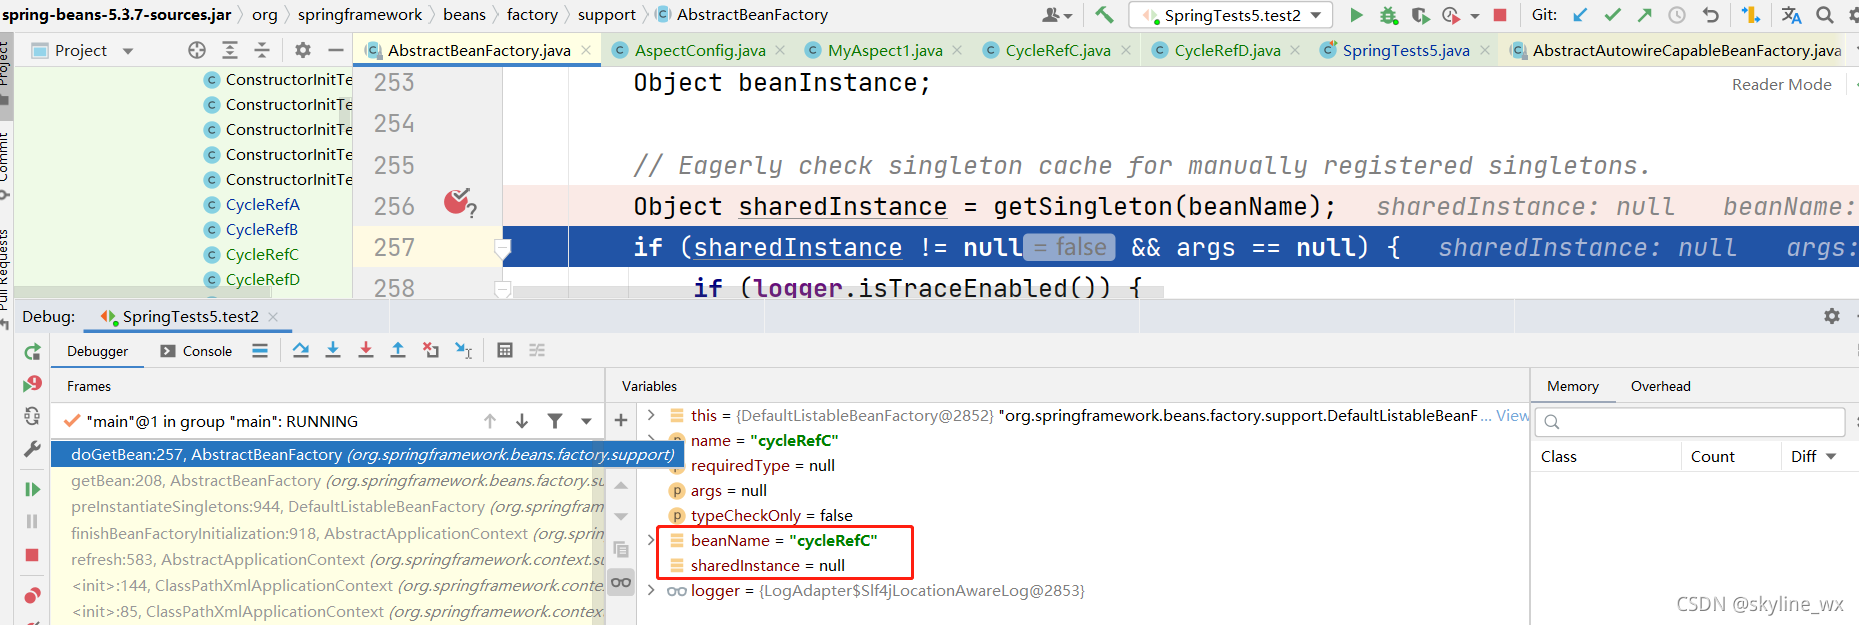Run with Coverage shield icon
Viewport: 1859px width, 625px height.
pyautogui.click(x=1420, y=15)
